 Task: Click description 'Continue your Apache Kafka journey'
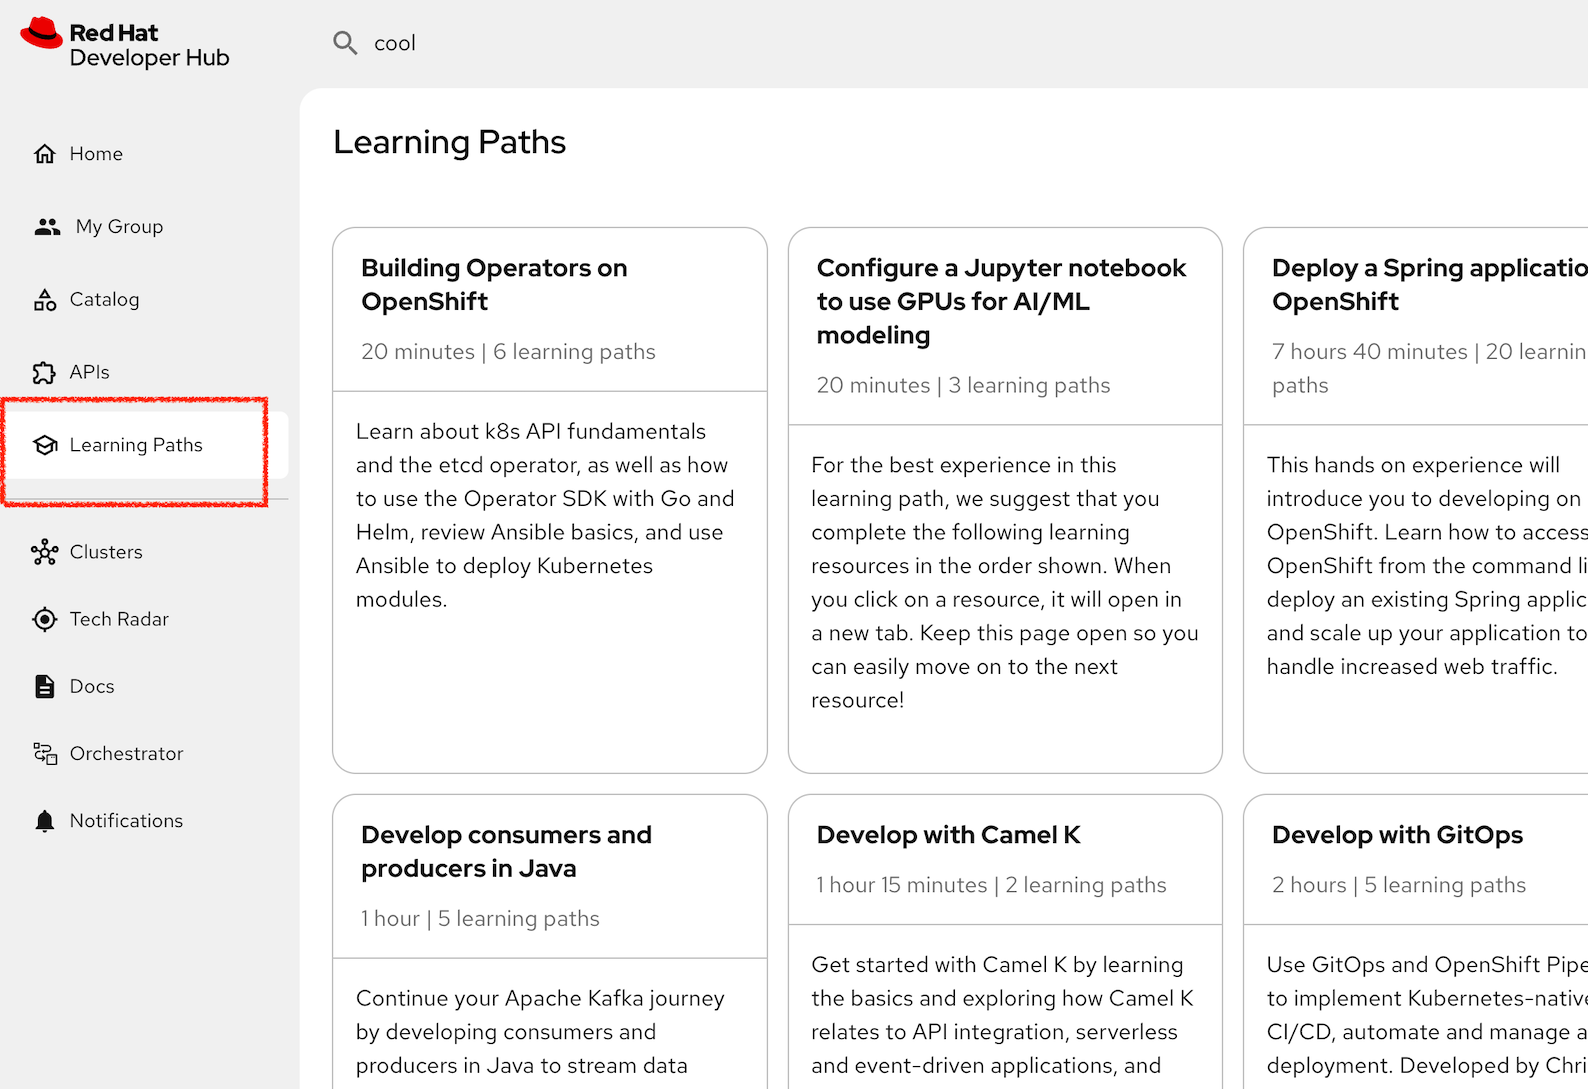coord(540,1032)
